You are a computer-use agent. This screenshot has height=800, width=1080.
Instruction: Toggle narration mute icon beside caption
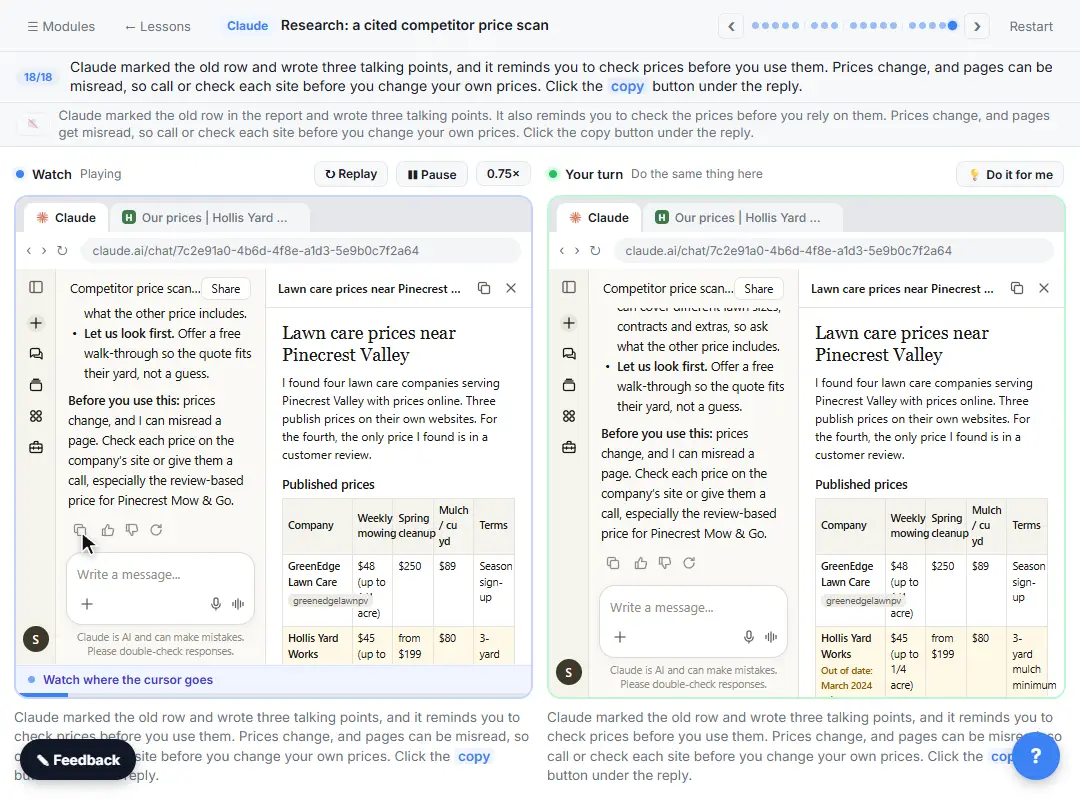[32, 124]
